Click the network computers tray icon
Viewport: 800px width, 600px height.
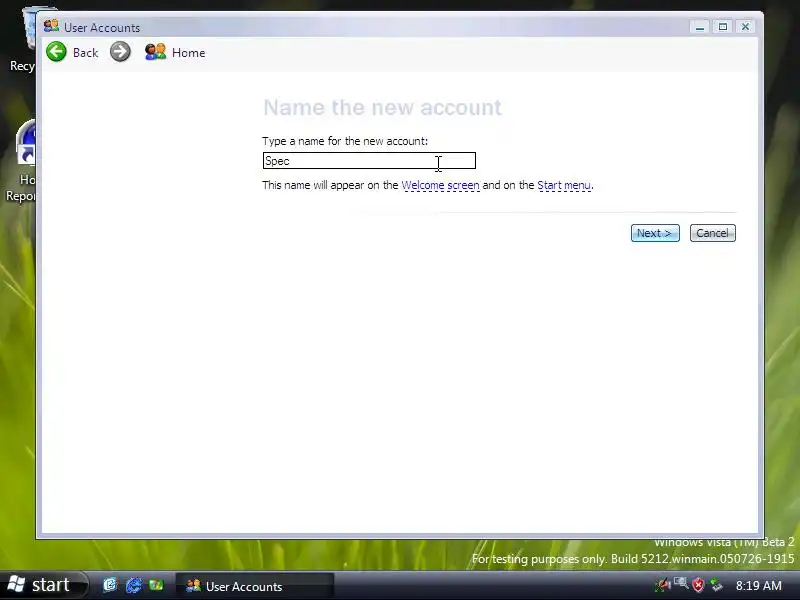point(681,584)
